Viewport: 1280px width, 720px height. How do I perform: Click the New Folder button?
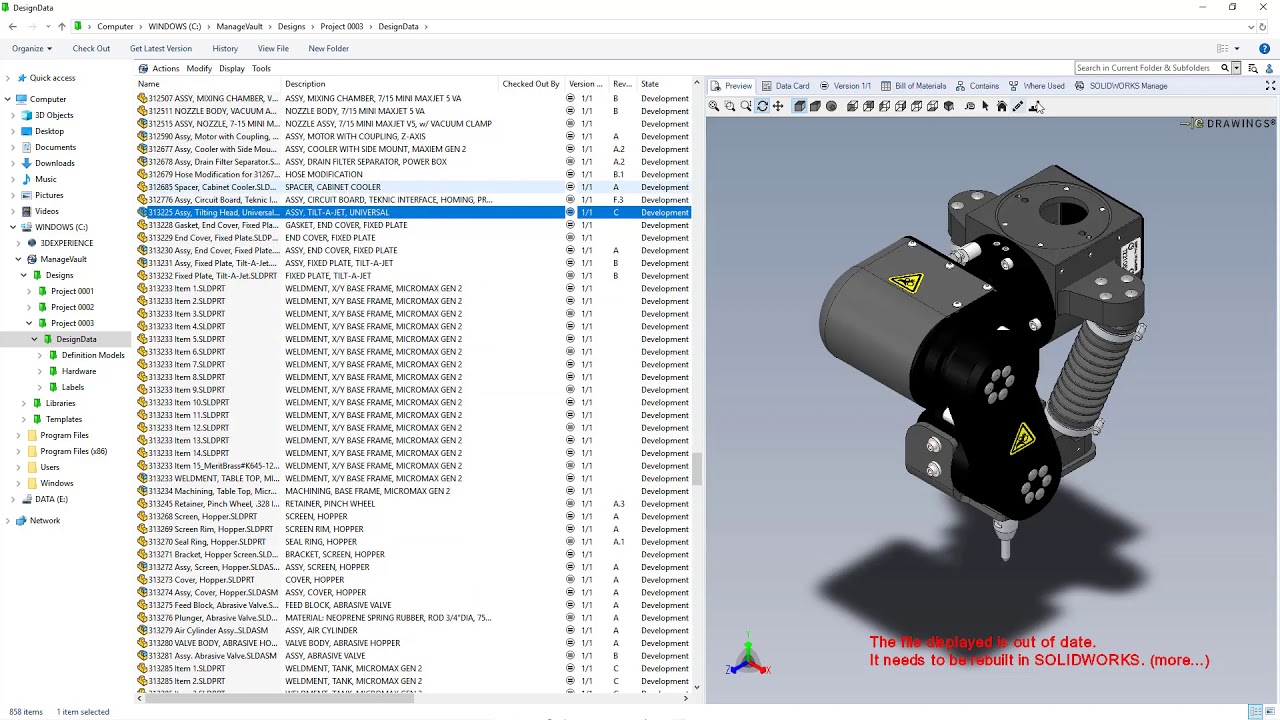[x=328, y=48]
